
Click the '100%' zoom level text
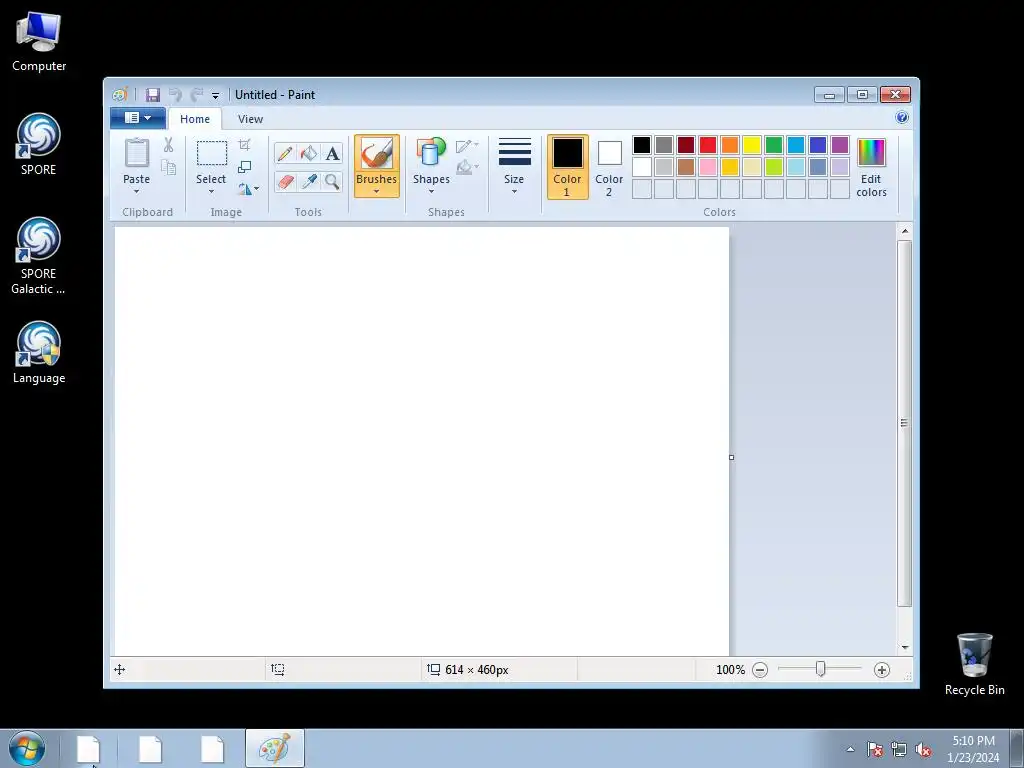coord(730,669)
